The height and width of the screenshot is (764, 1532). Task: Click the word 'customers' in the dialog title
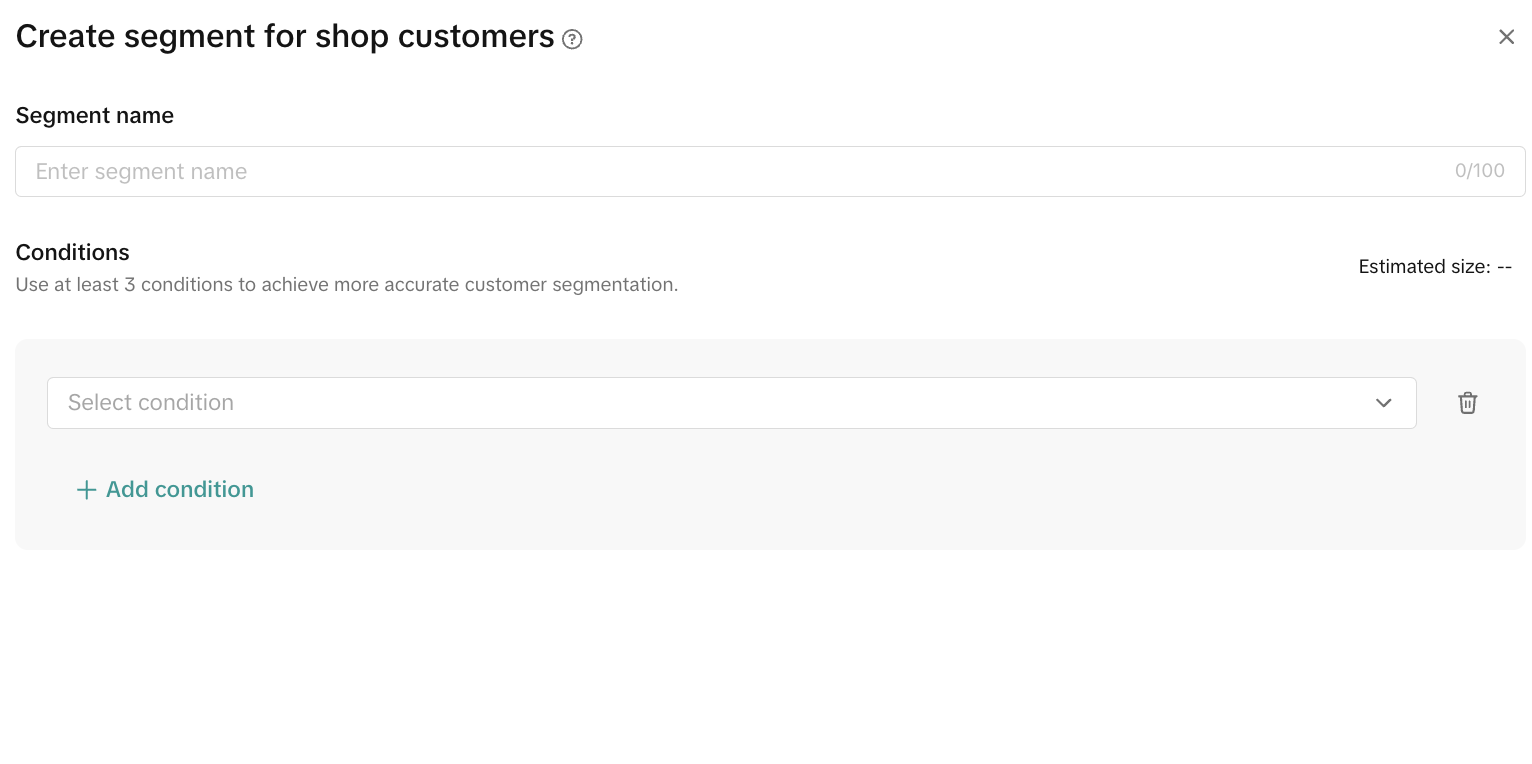point(476,37)
